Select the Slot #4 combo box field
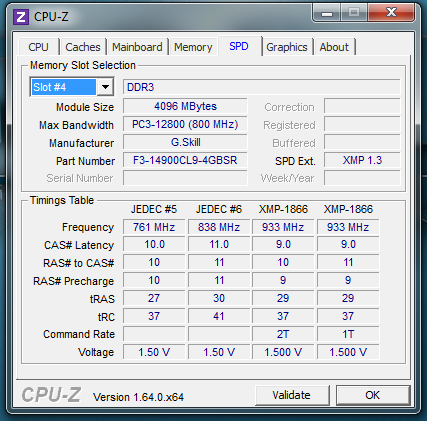This screenshot has width=427, height=421. coord(72,87)
